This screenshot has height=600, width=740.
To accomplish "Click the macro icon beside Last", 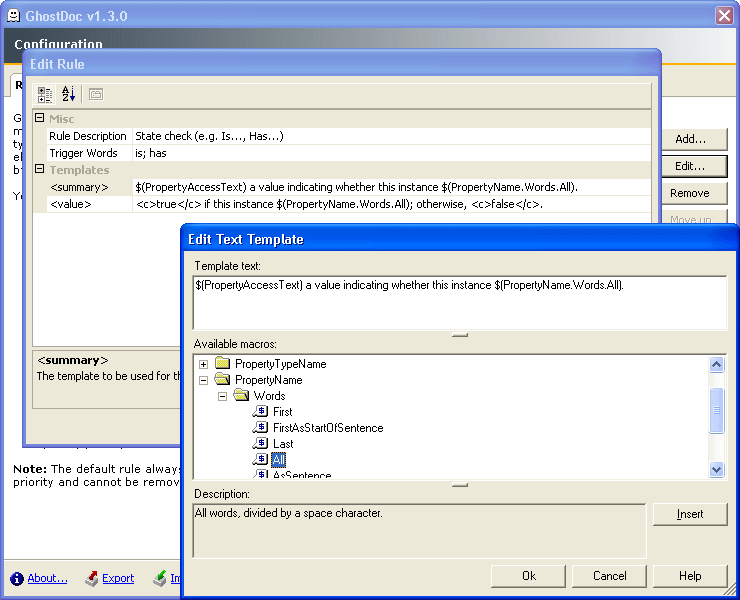I will click(260, 443).
